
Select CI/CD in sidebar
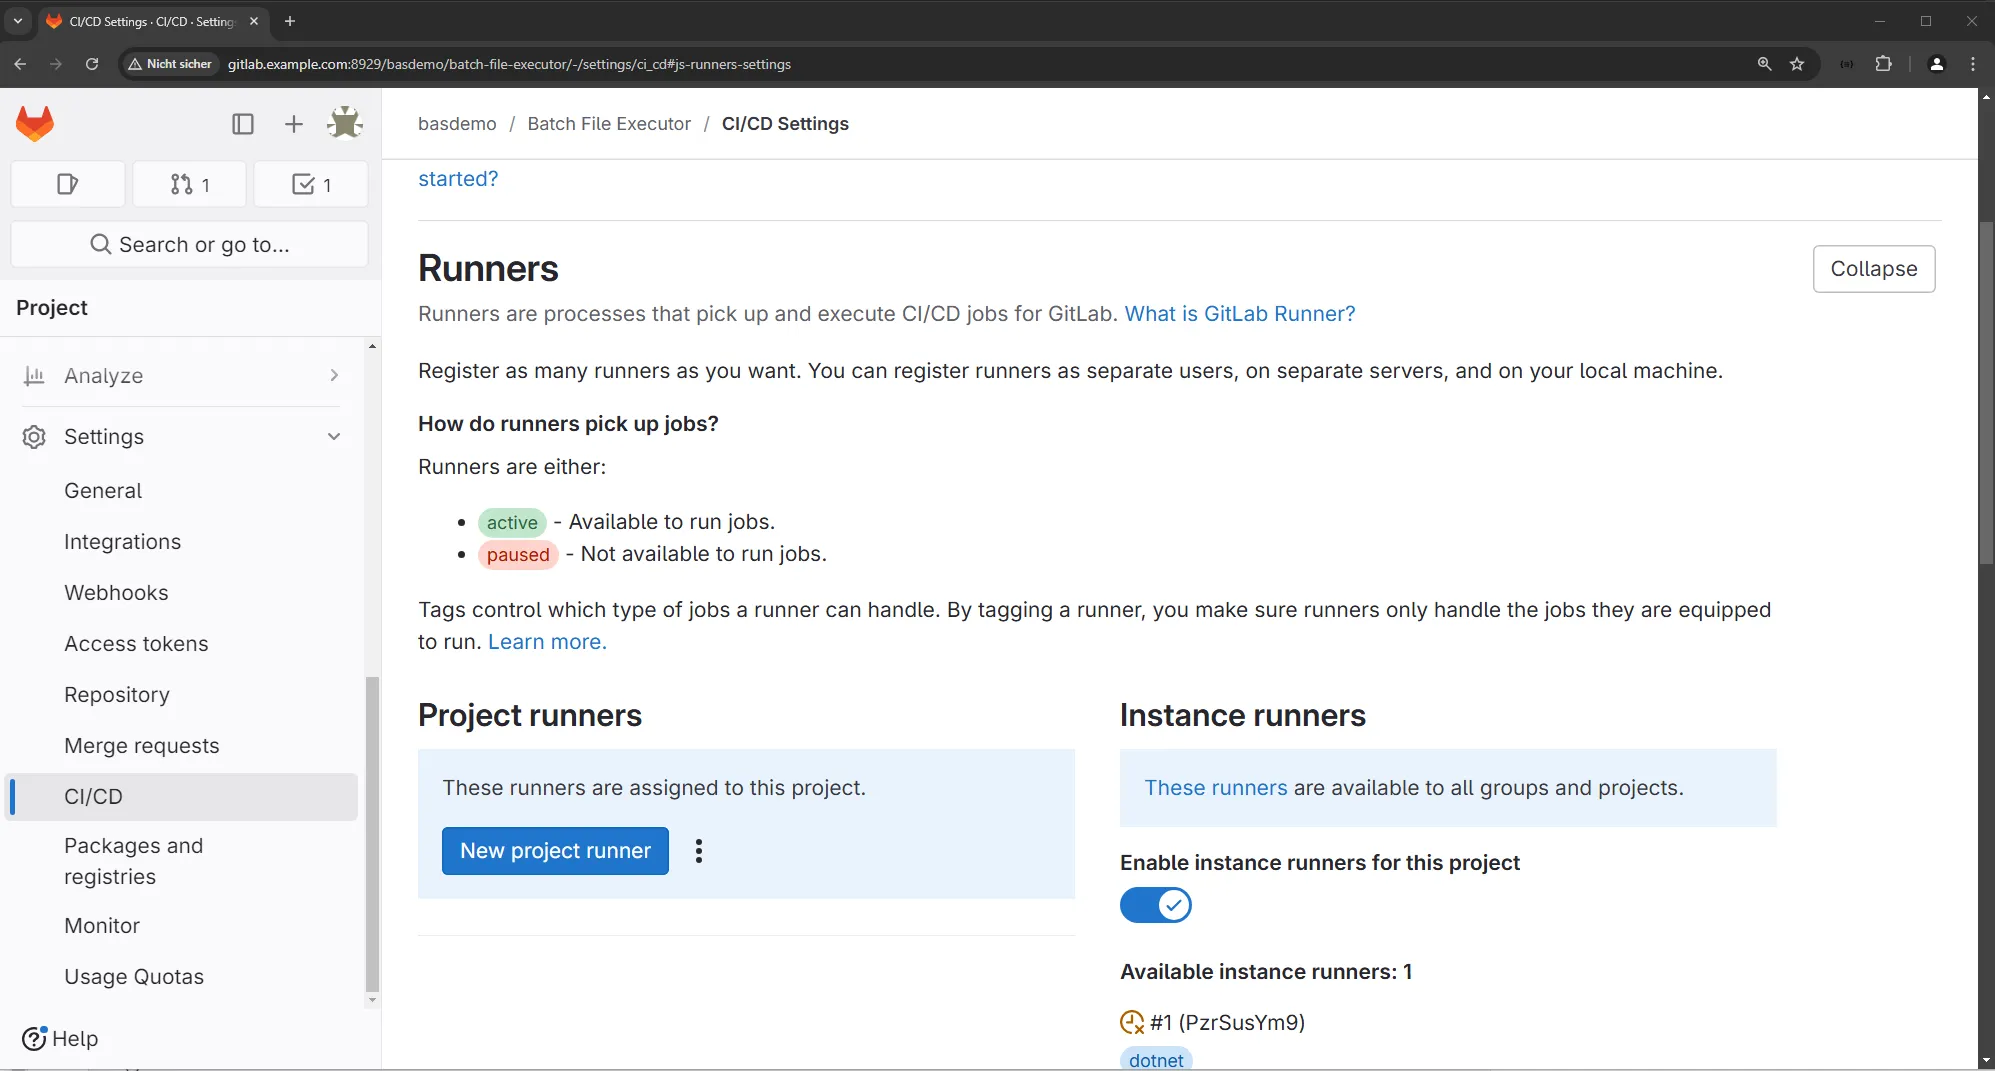pos(182,797)
